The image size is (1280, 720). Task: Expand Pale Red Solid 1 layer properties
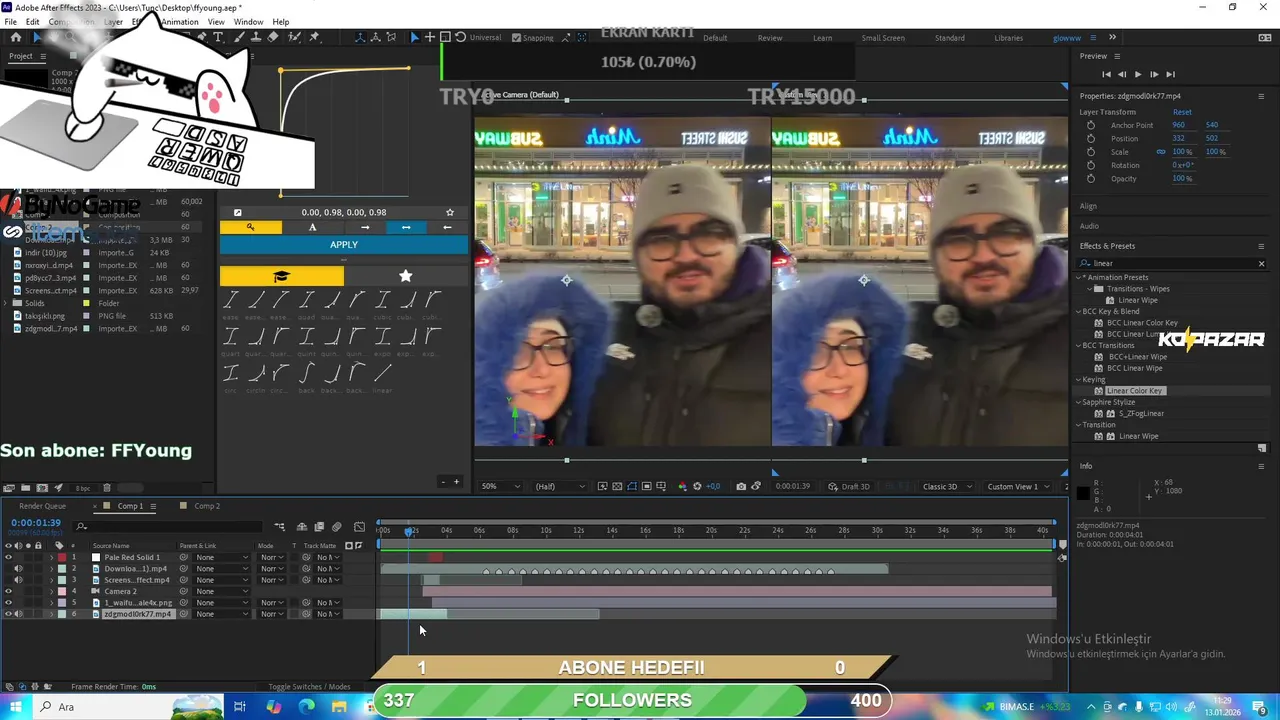(51, 557)
